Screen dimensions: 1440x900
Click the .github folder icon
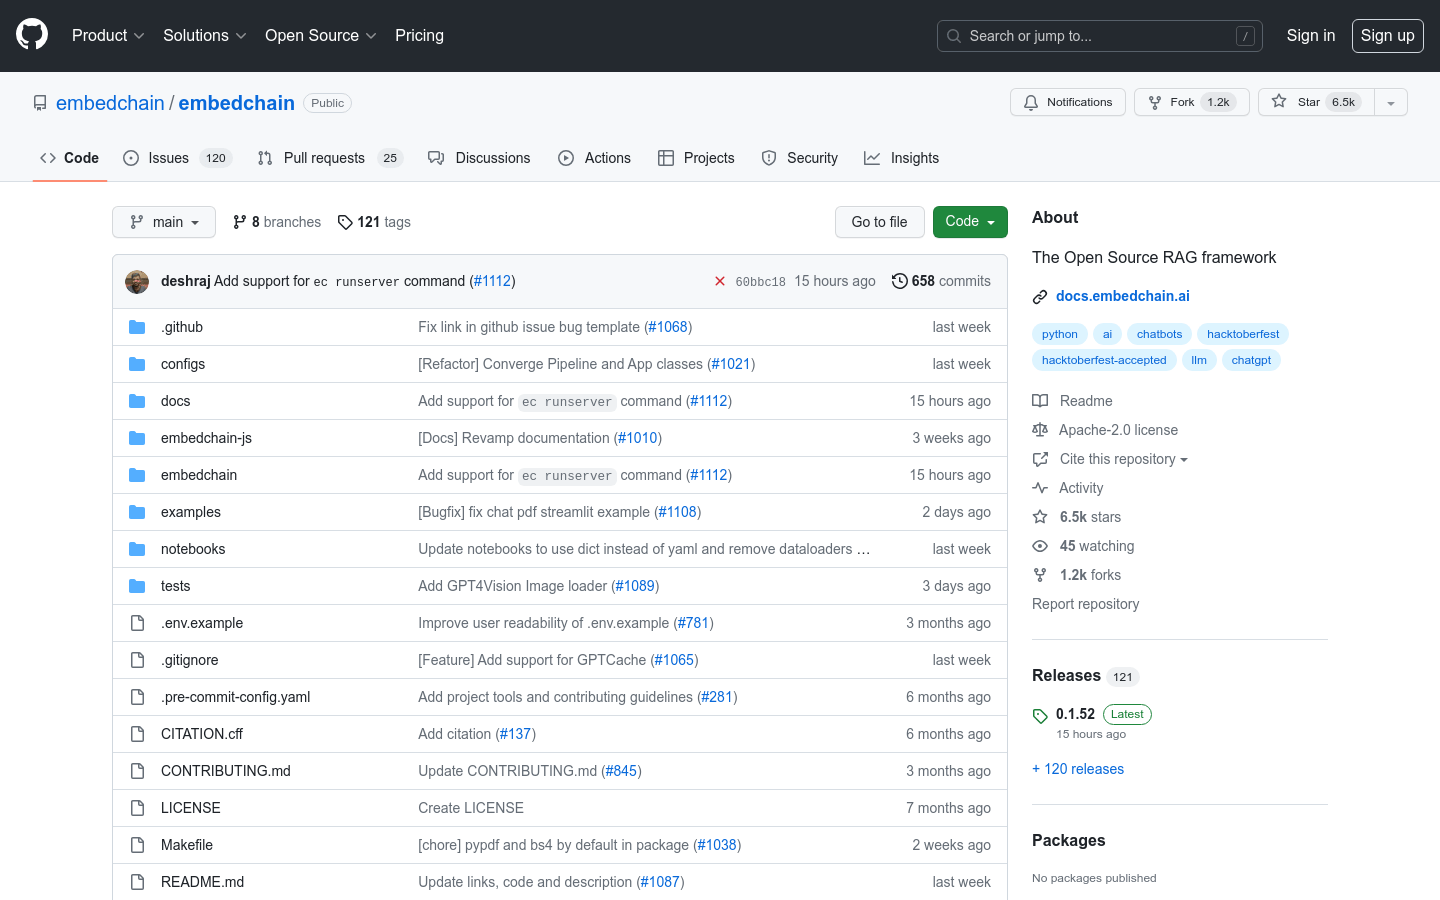tap(137, 327)
